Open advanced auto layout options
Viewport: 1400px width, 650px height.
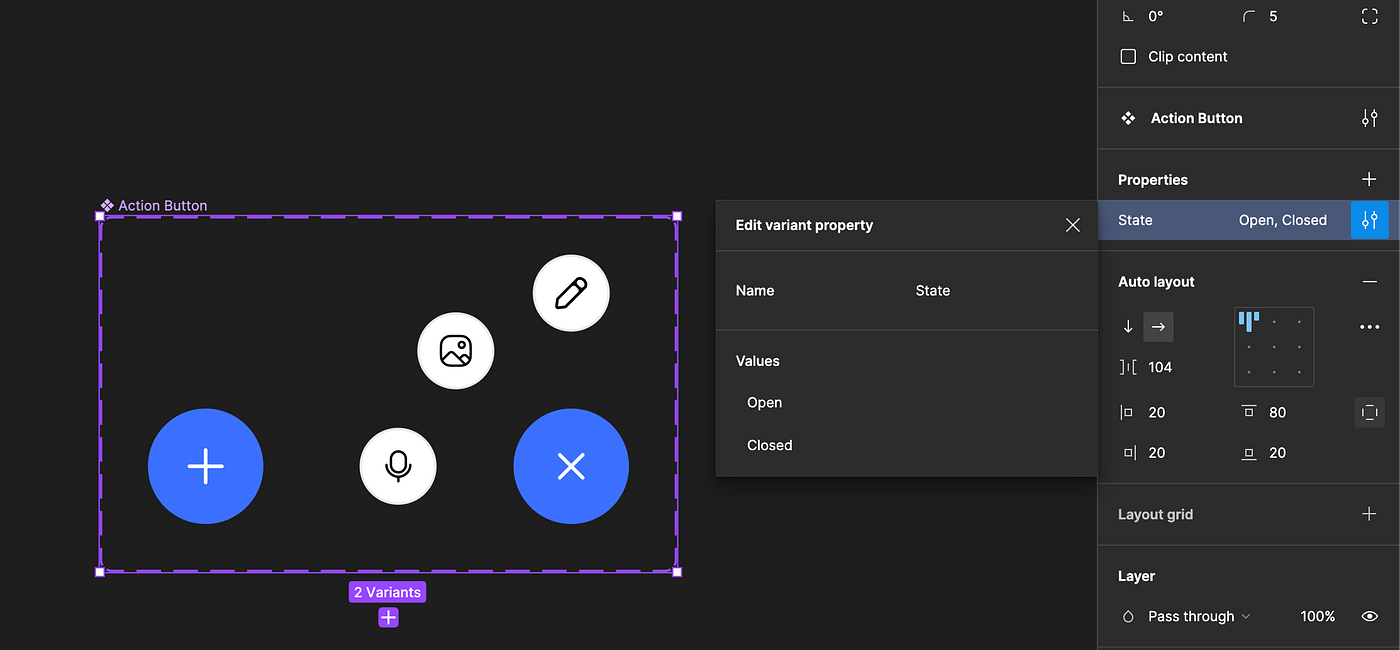click(1369, 326)
